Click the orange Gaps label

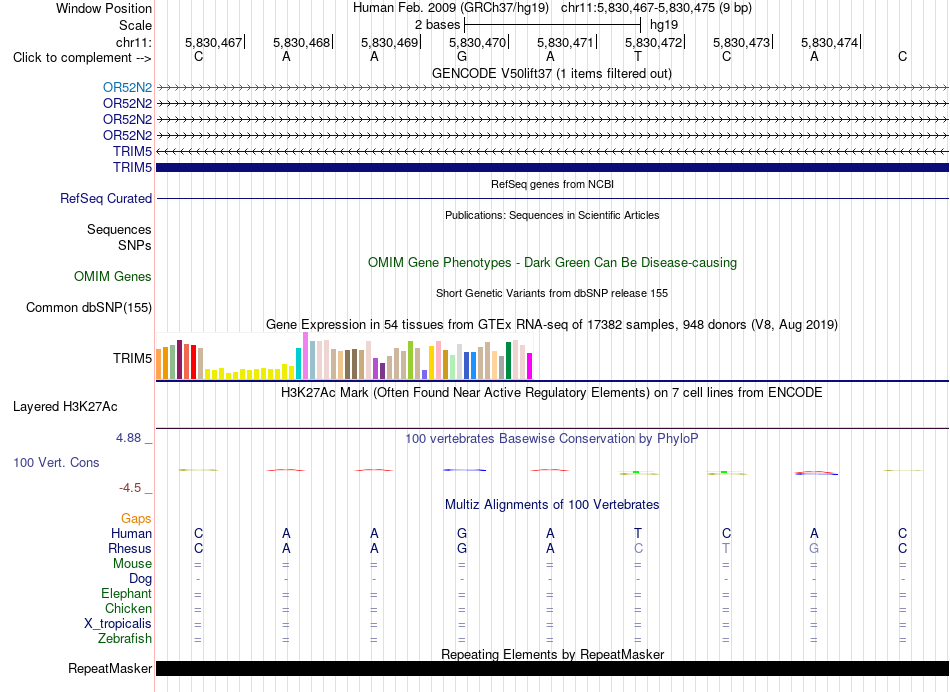click(136, 518)
